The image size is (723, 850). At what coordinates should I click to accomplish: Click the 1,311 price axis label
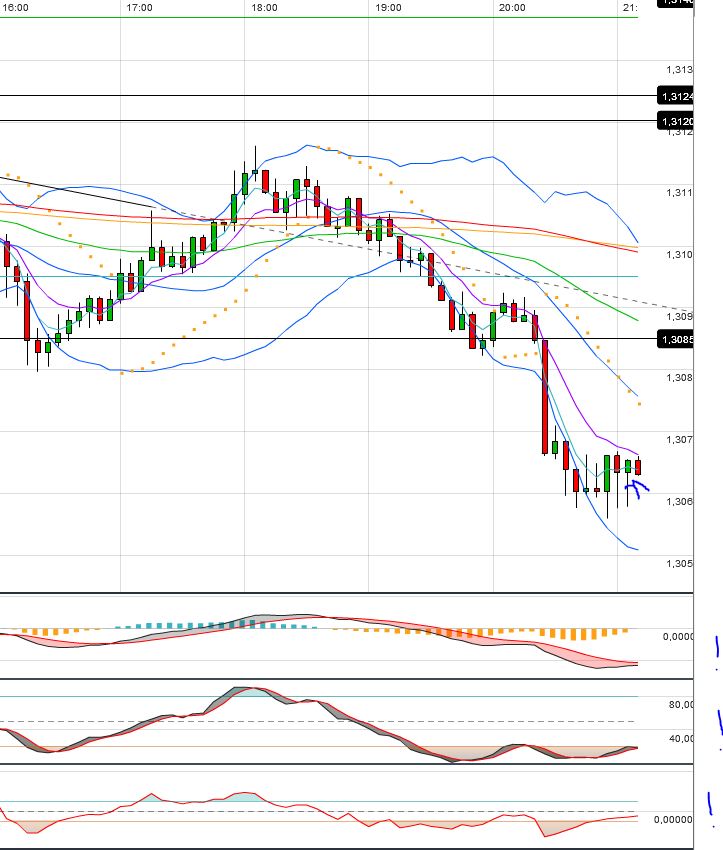679,192
